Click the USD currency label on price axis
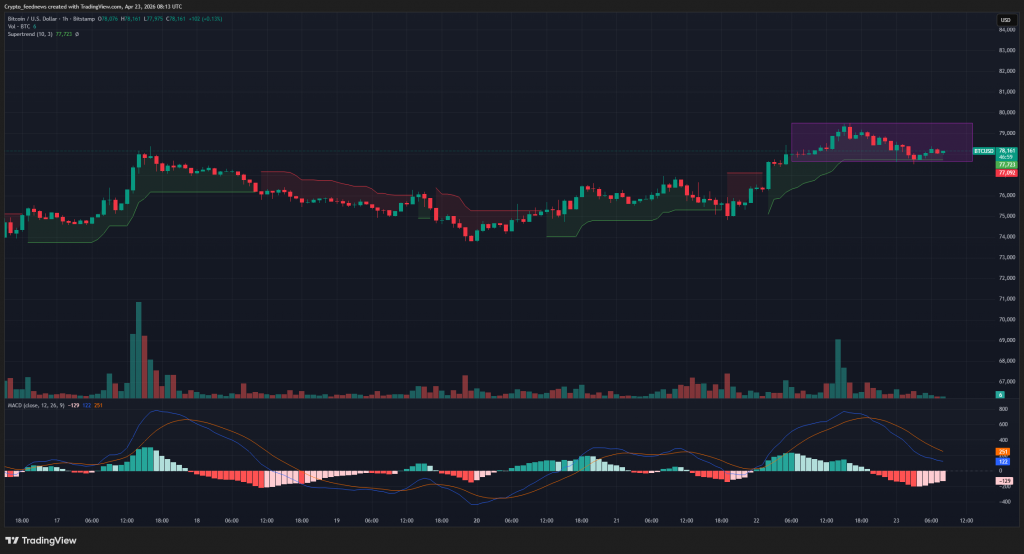 tap(1004, 20)
